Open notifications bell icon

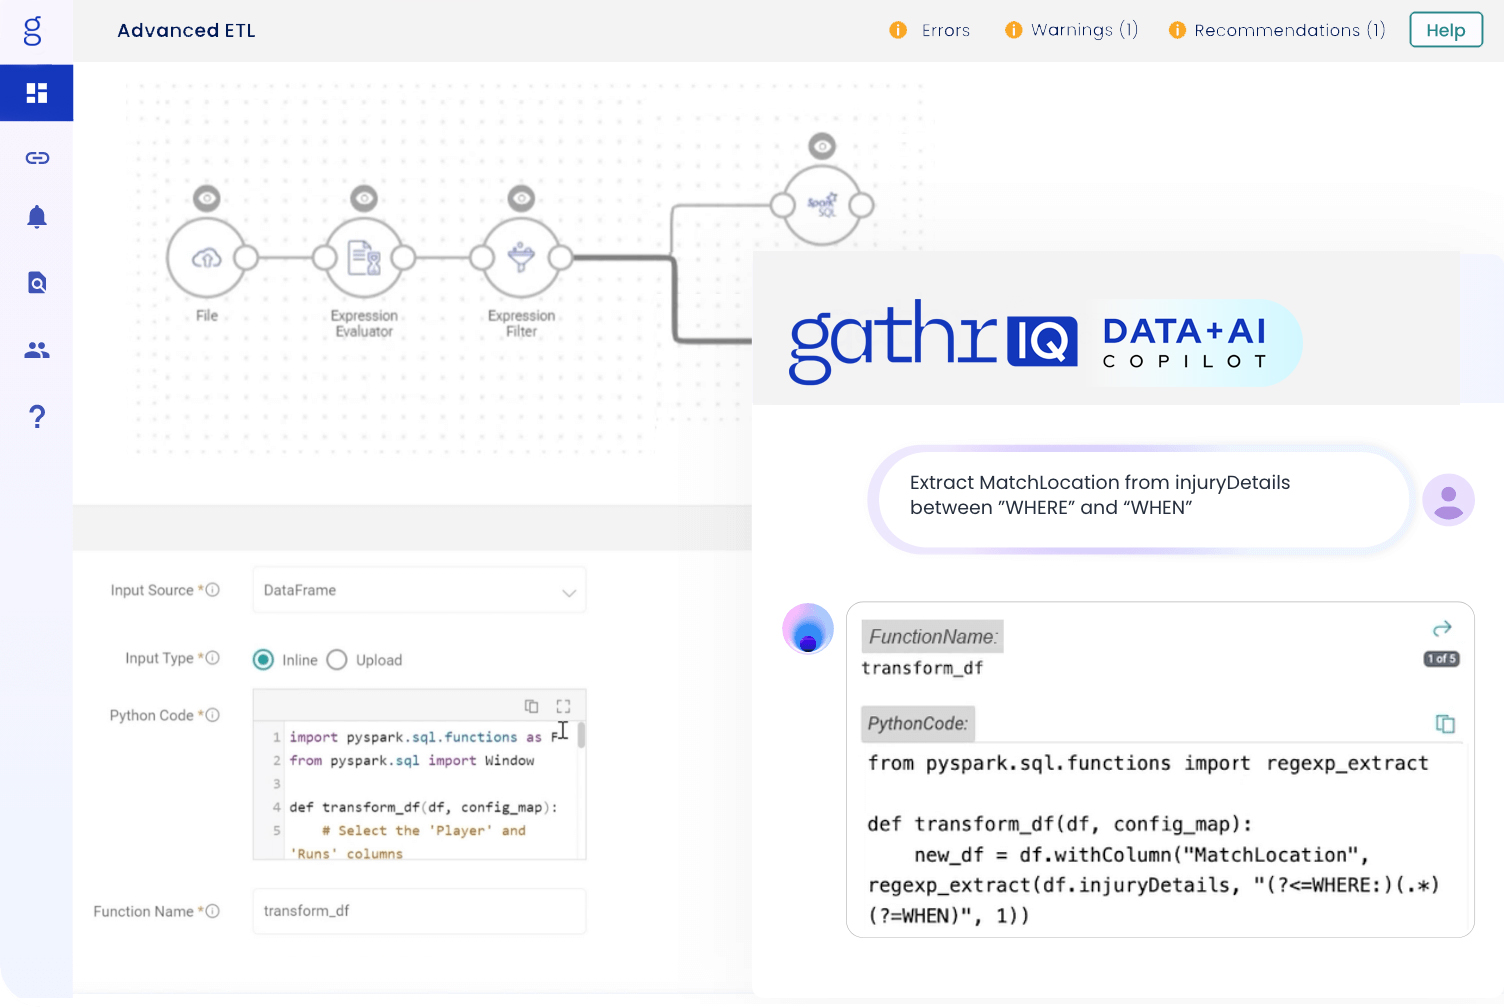click(x=37, y=217)
